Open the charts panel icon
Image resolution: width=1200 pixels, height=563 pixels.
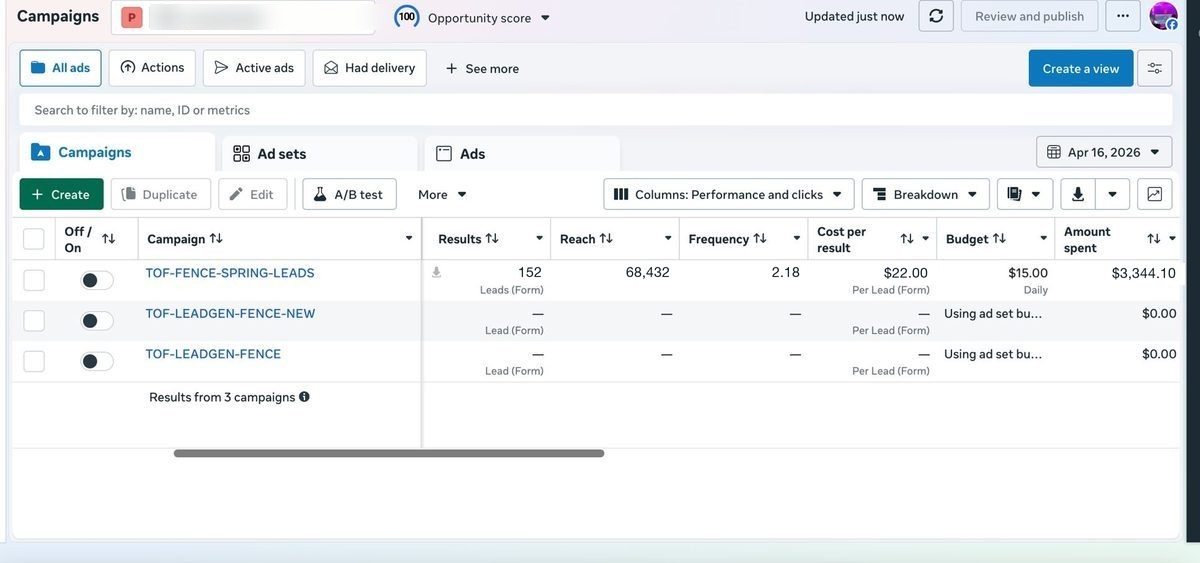coord(1155,194)
